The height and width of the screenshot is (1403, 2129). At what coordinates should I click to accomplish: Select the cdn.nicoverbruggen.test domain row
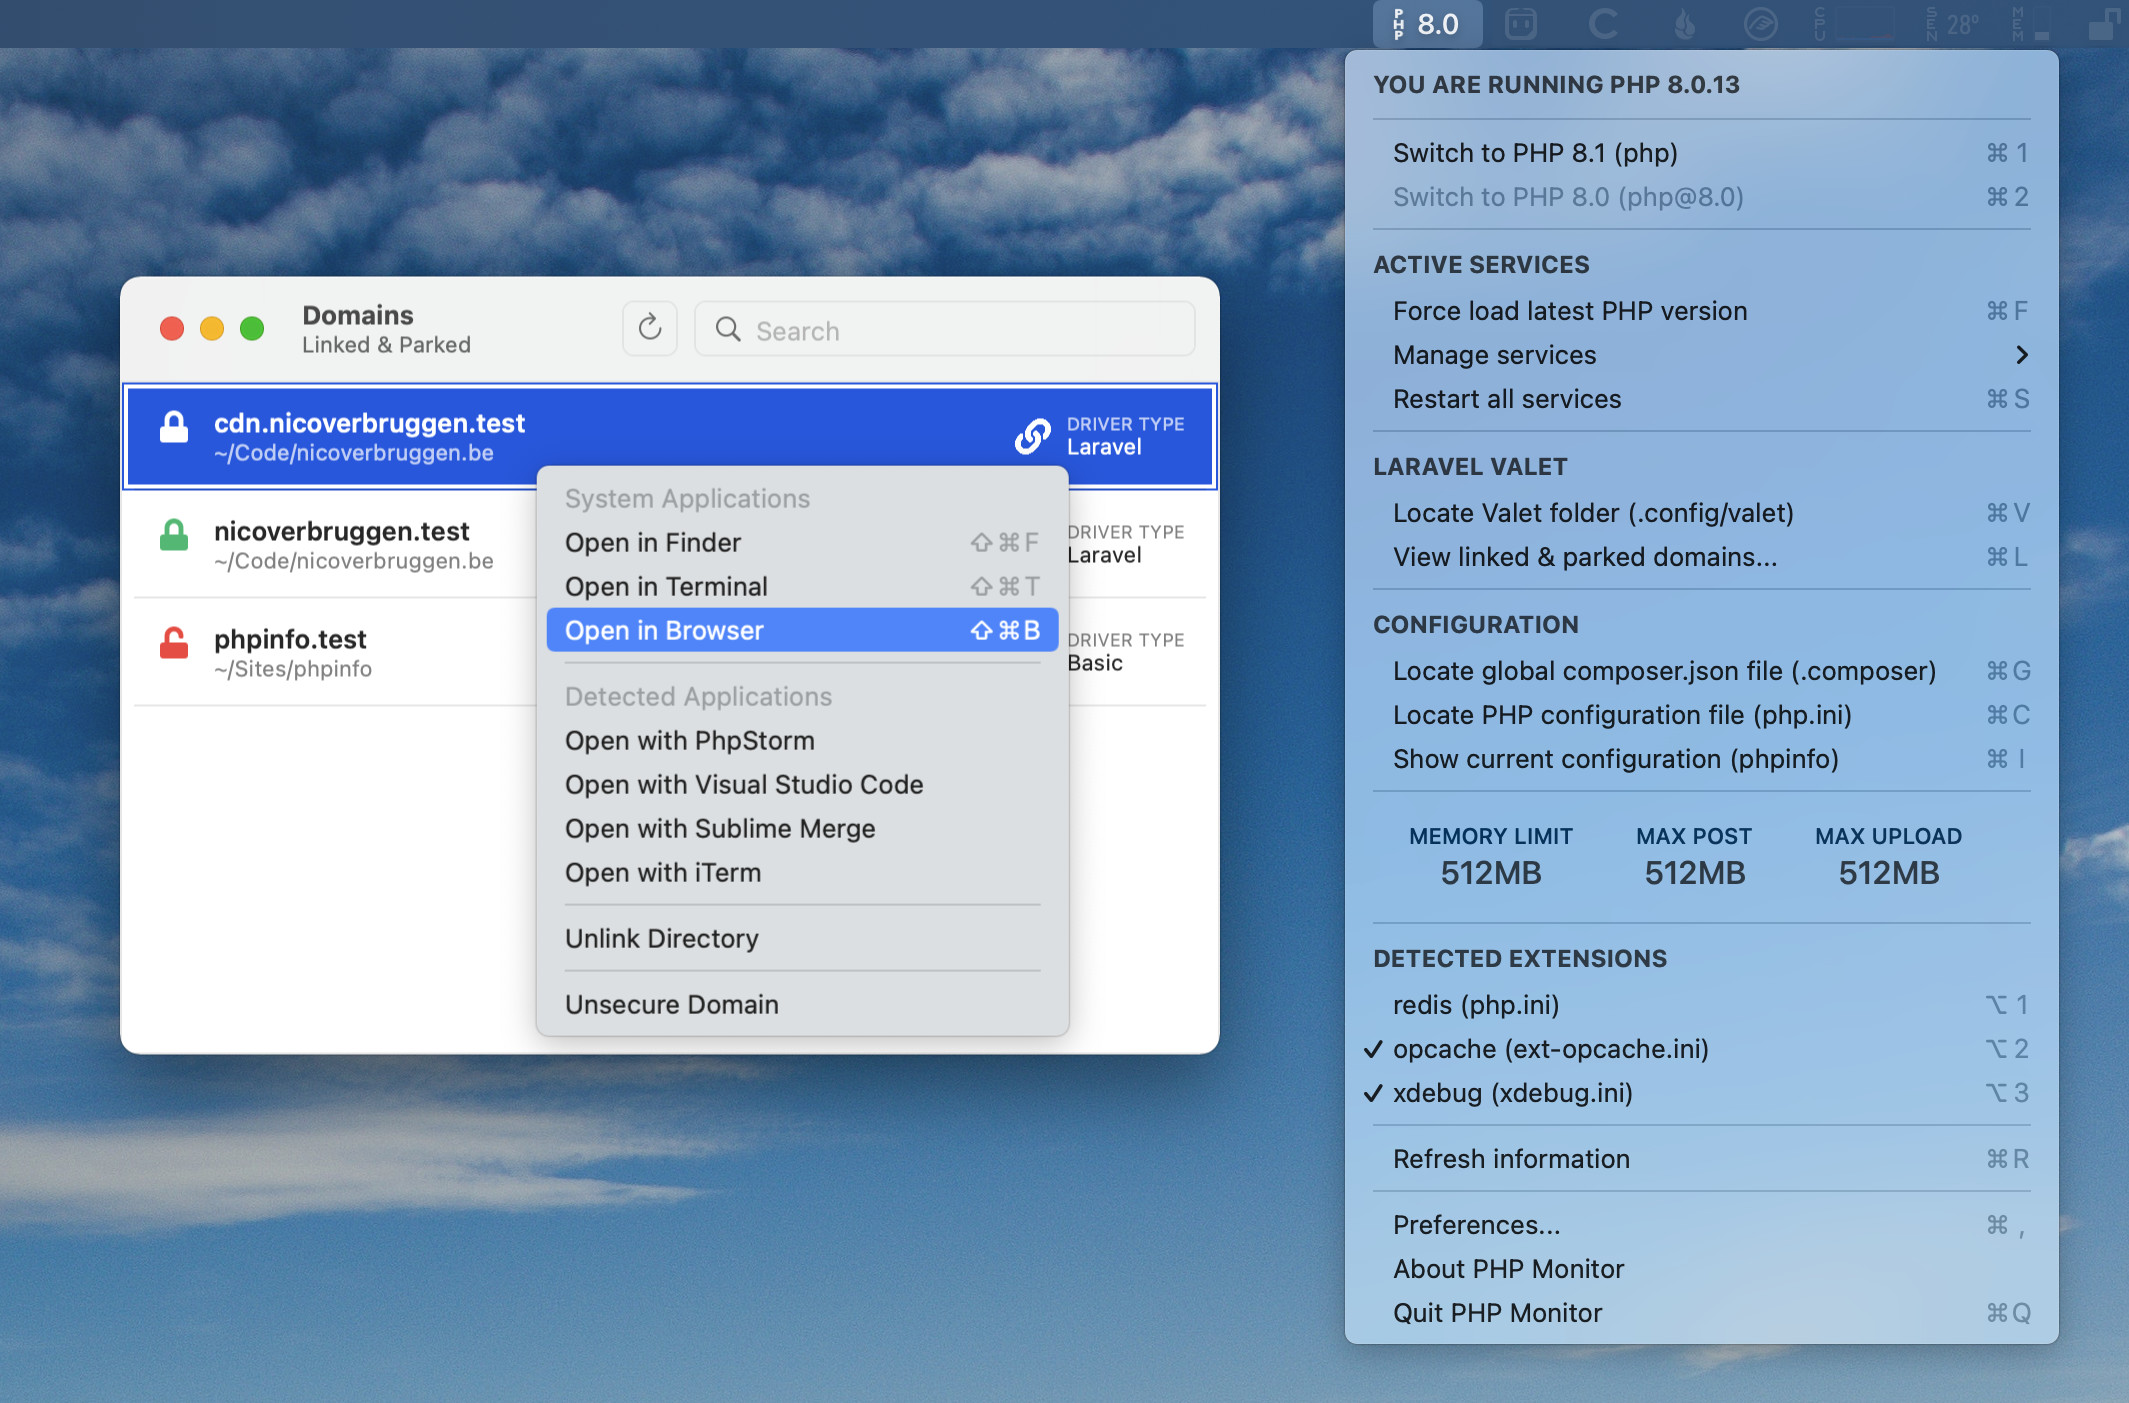click(x=670, y=436)
